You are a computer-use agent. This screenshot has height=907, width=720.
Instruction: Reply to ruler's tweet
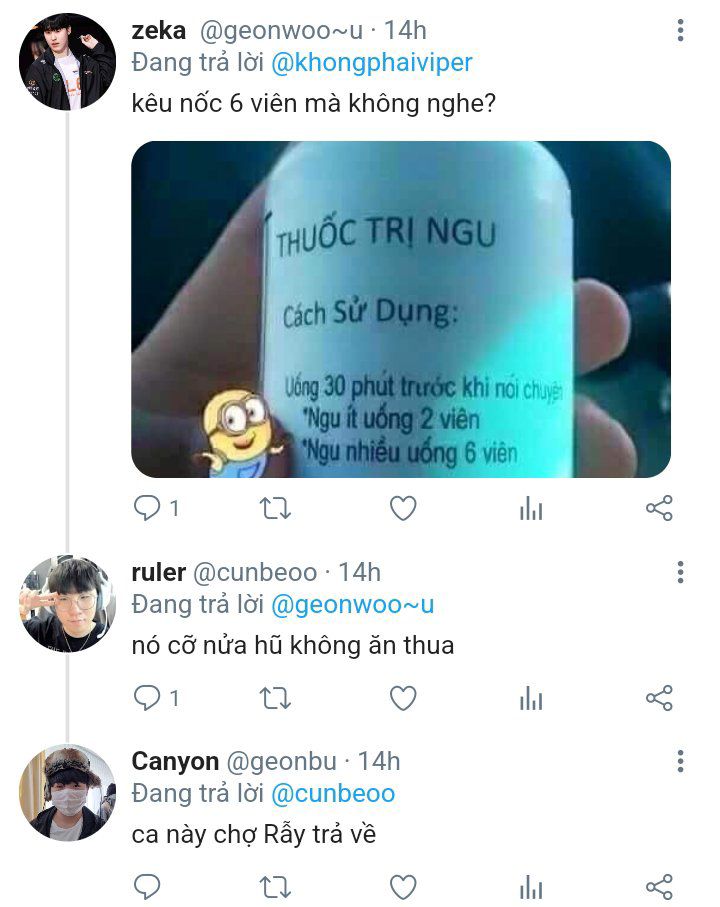pos(147,698)
